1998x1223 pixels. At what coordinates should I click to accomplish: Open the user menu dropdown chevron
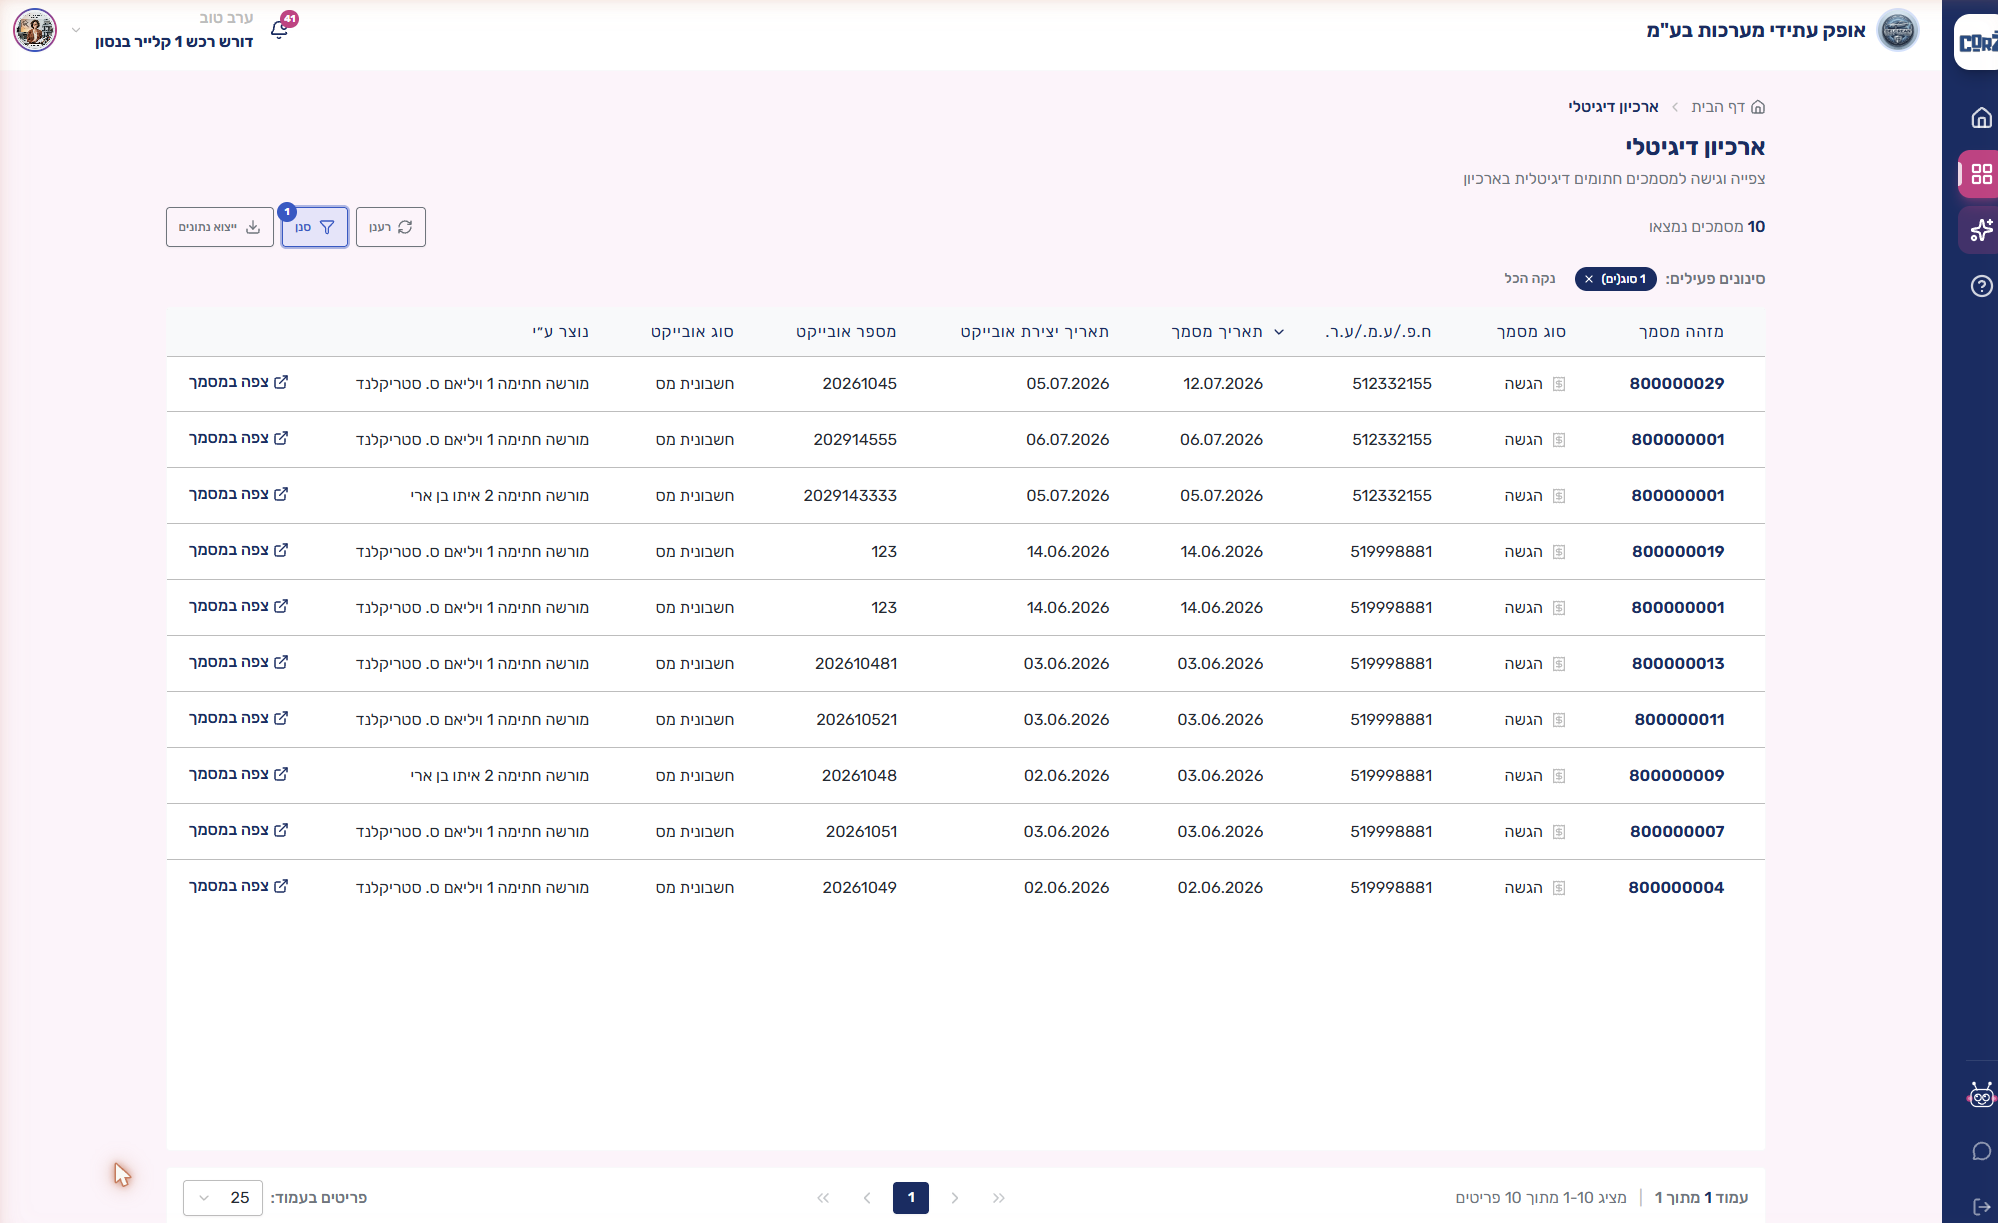point(76,30)
